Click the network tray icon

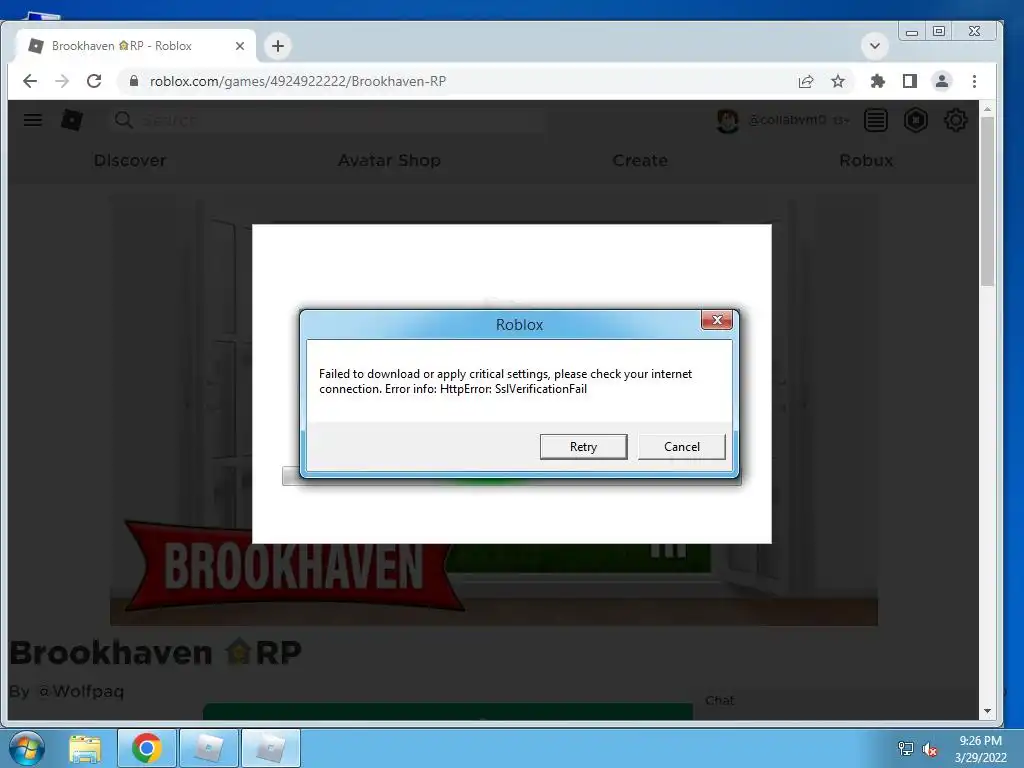point(906,749)
